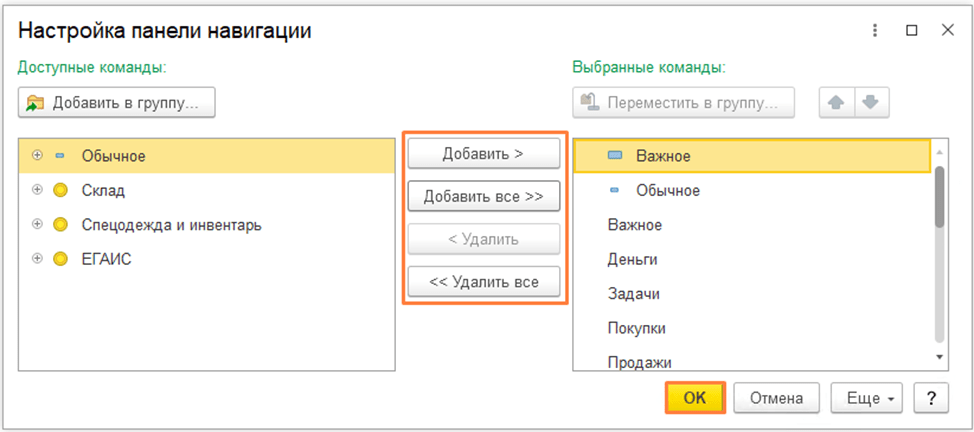This screenshot has width=974, height=432.
Task: Expand the ЕГАИС tree node
Action: pos(37,258)
